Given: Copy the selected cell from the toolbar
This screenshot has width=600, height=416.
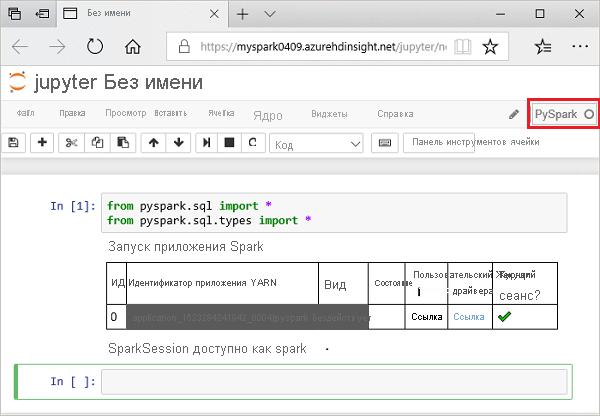Looking at the screenshot, I should coord(97,143).
